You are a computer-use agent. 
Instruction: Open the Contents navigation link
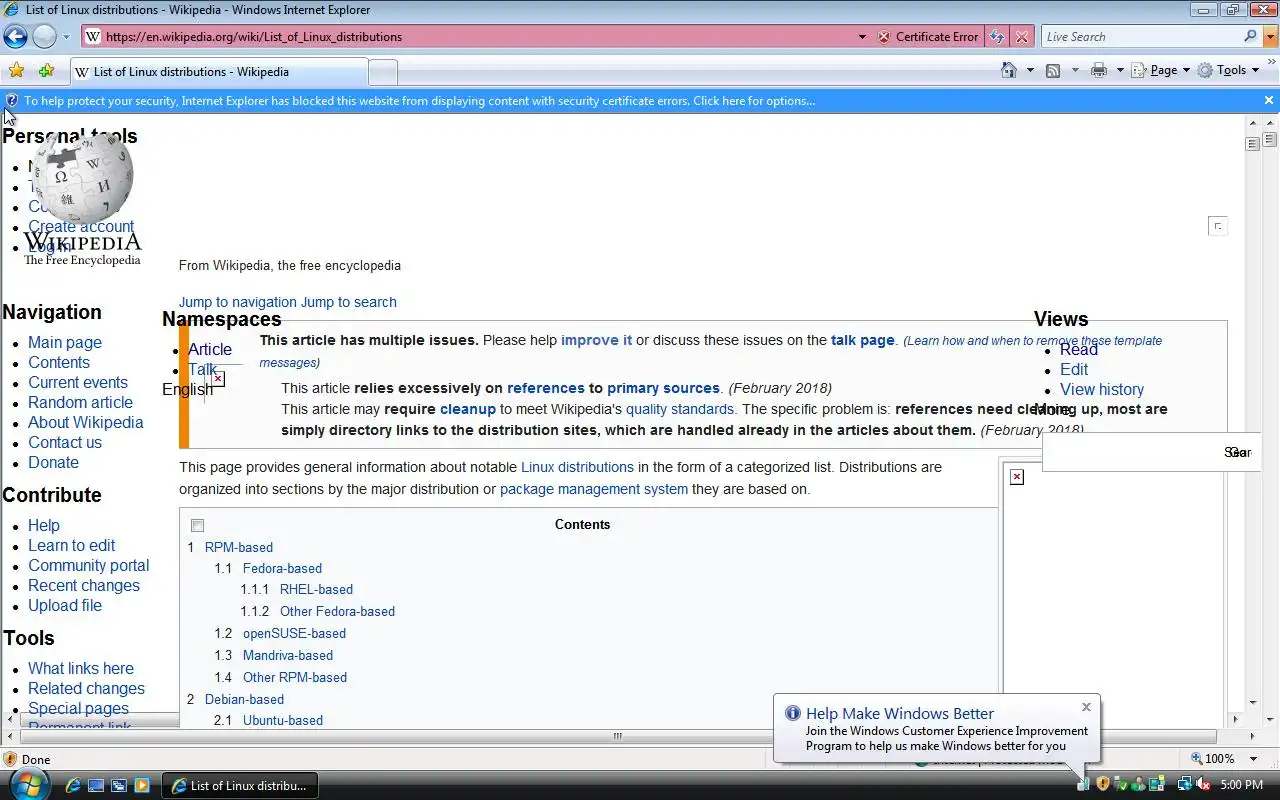[59, 363]
